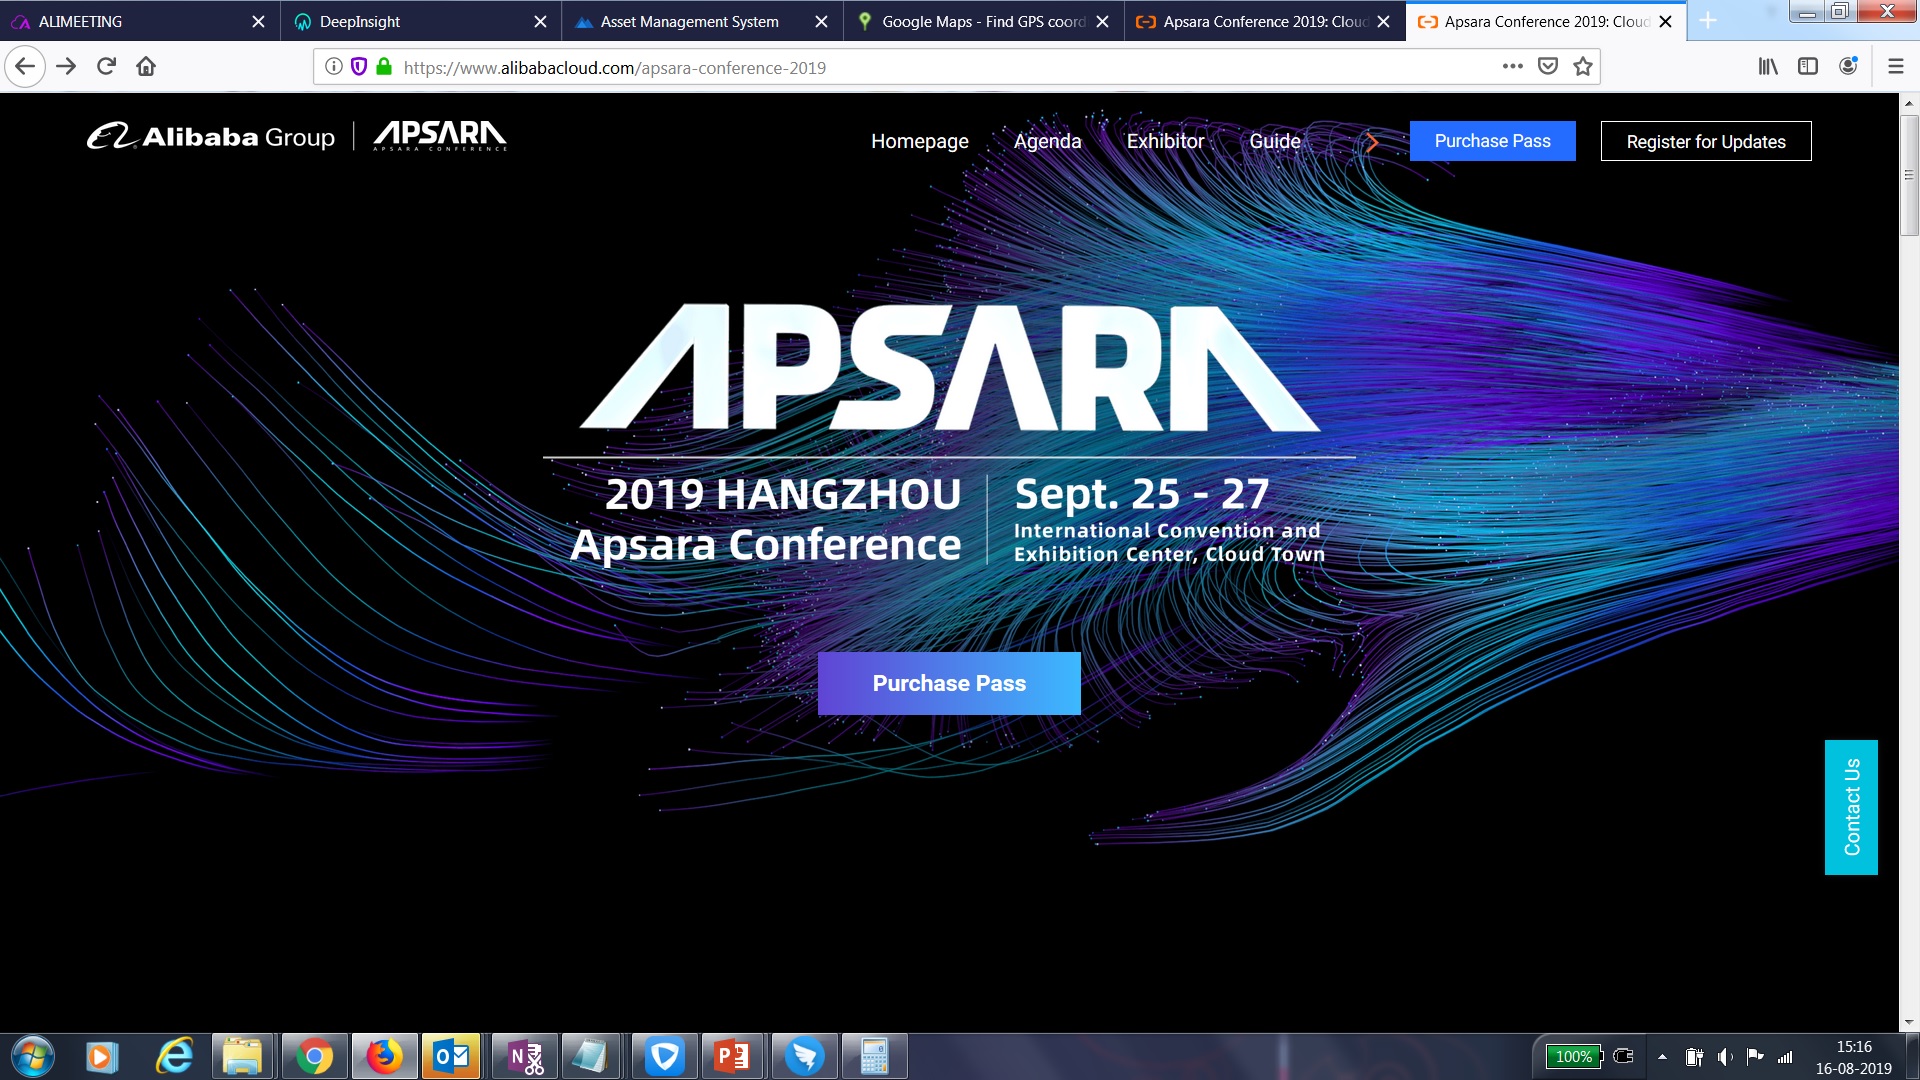Open Google Chrome from taskbar

click(x=314, y=1056)
